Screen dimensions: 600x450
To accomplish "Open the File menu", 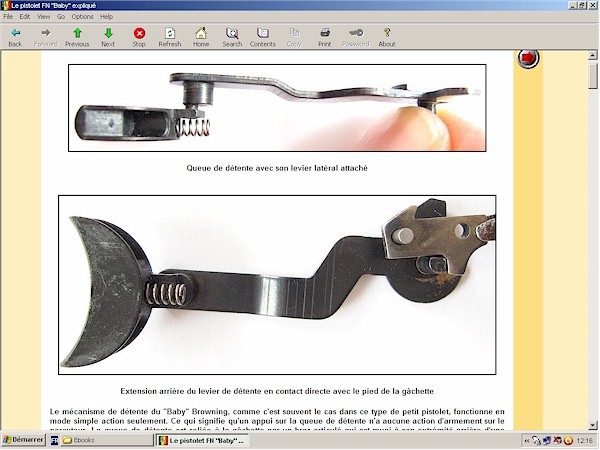I will [8, 17].
